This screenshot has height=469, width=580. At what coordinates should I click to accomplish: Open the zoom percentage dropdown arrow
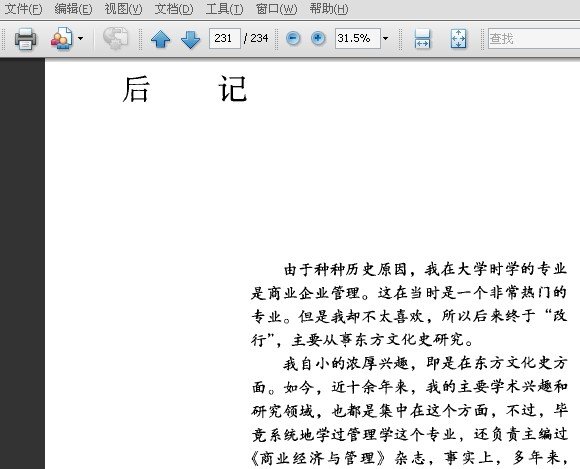coord(385,38)
